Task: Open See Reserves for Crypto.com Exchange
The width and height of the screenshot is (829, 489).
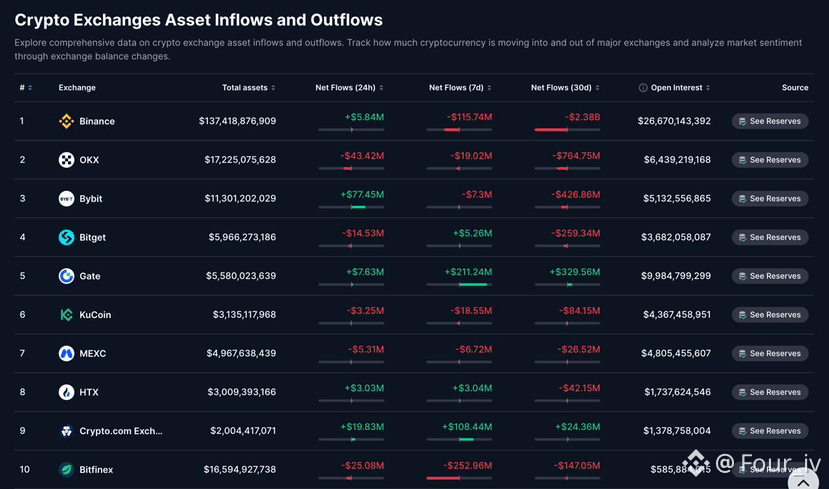Action: [x=770, y=431]
